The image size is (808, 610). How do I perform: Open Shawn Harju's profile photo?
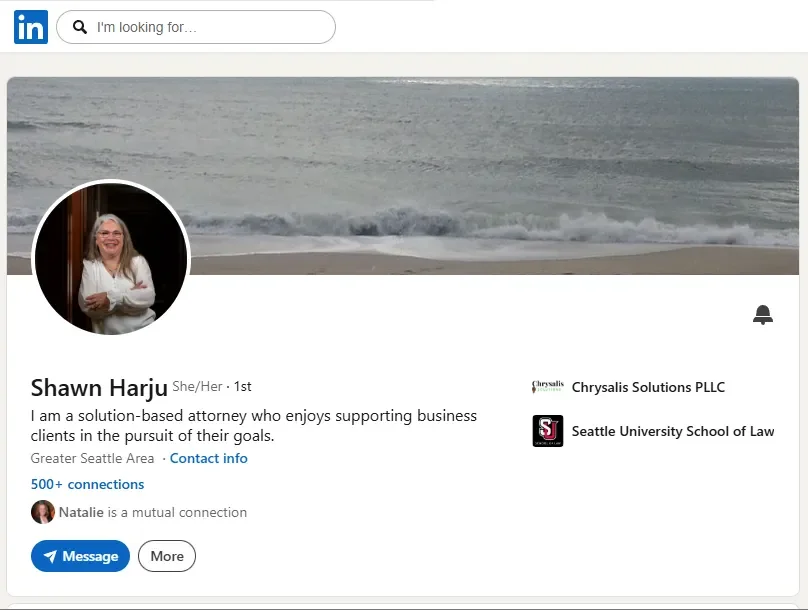pos(111,259)
